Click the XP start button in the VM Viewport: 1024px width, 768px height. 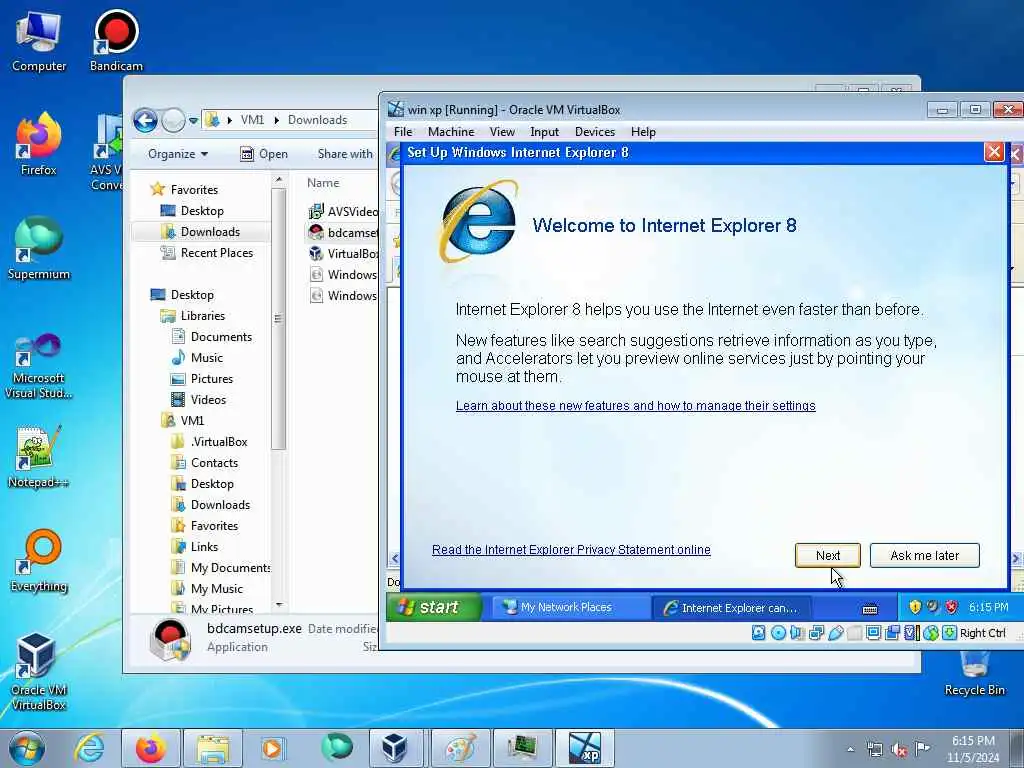(434, 607)
